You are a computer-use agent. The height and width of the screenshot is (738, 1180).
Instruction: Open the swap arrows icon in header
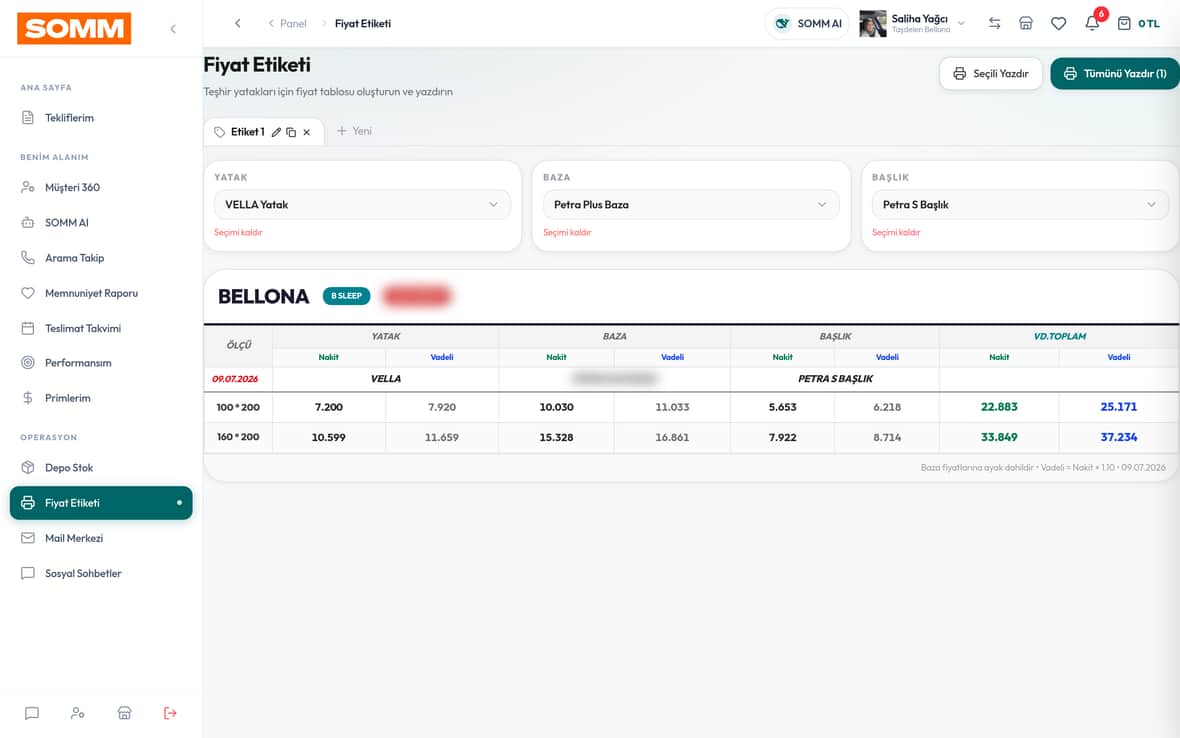[994, 23]
